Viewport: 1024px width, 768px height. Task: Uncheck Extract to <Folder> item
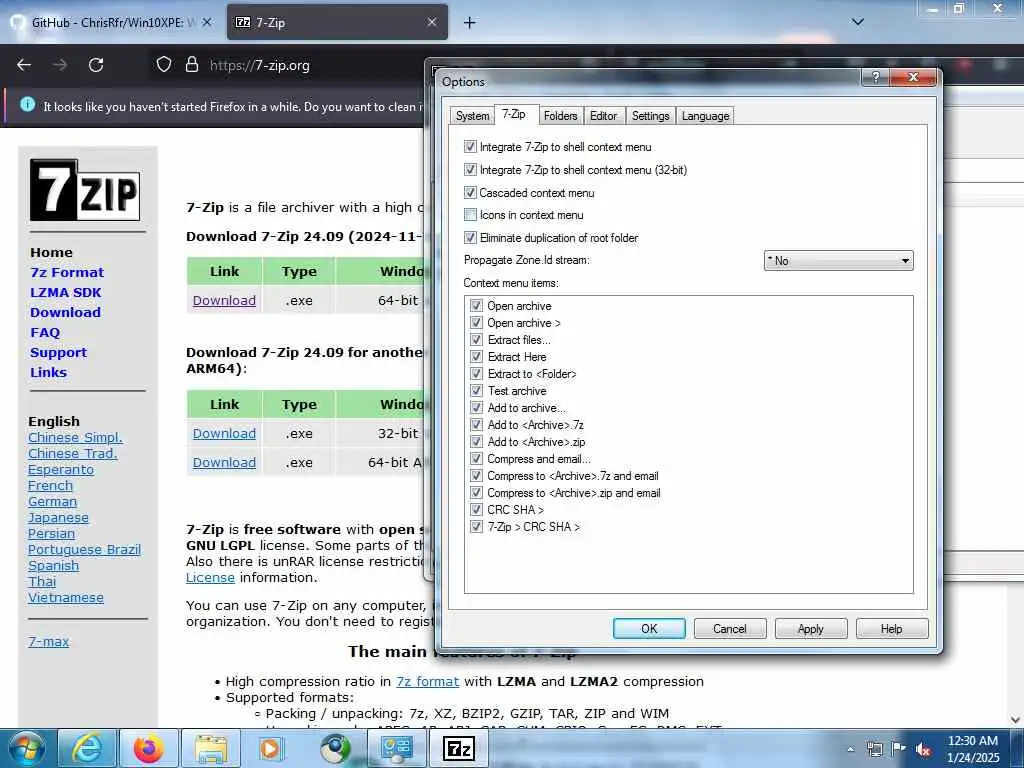click(x=477, y=374)
